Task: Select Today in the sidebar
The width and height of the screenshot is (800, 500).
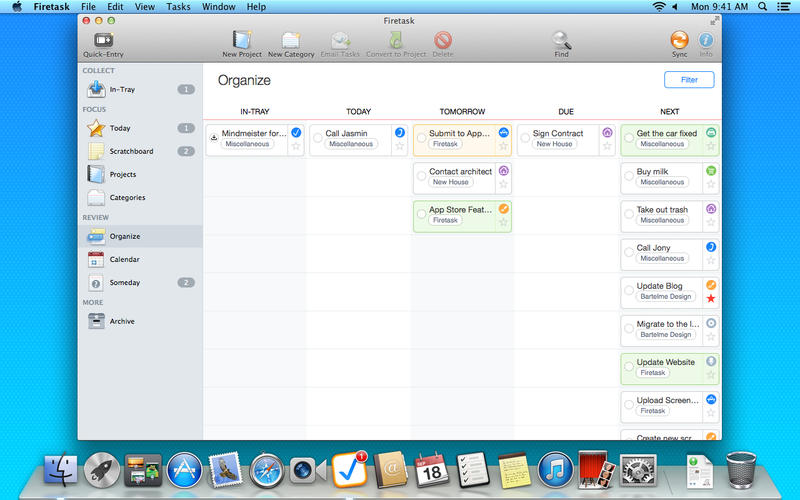Action: click(x=119, y=128)
